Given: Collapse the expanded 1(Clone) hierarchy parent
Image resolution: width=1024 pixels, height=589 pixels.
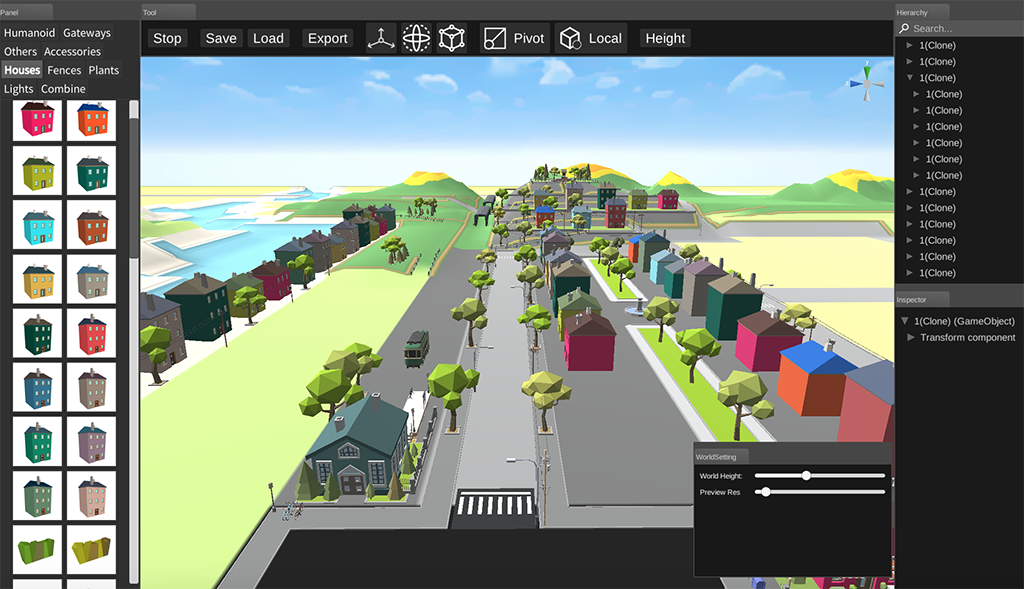Looking at the screenshot, I should pos(909,78).
